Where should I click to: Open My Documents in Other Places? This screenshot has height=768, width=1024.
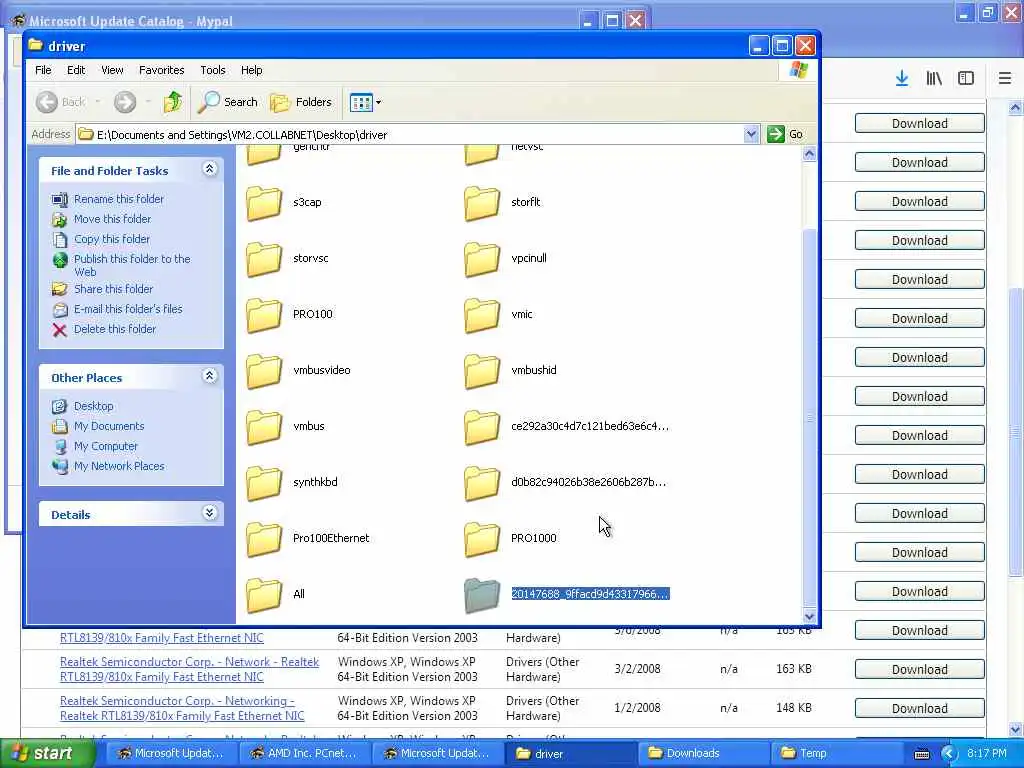[109, 426]
